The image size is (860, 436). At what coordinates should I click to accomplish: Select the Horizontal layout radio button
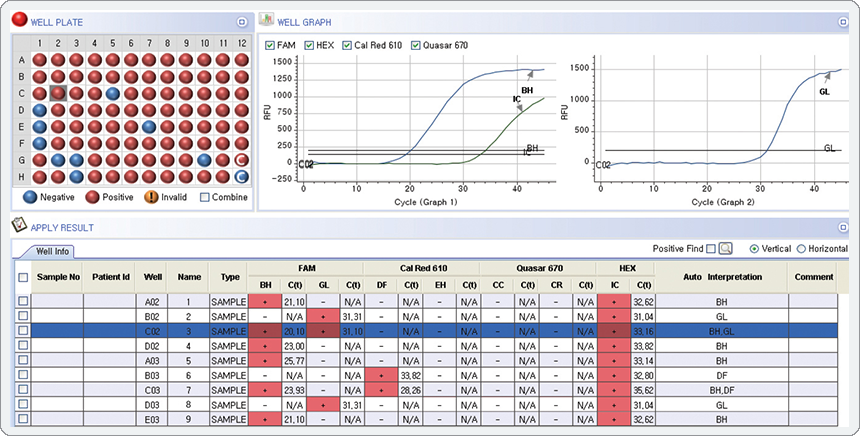pos(801,248)
